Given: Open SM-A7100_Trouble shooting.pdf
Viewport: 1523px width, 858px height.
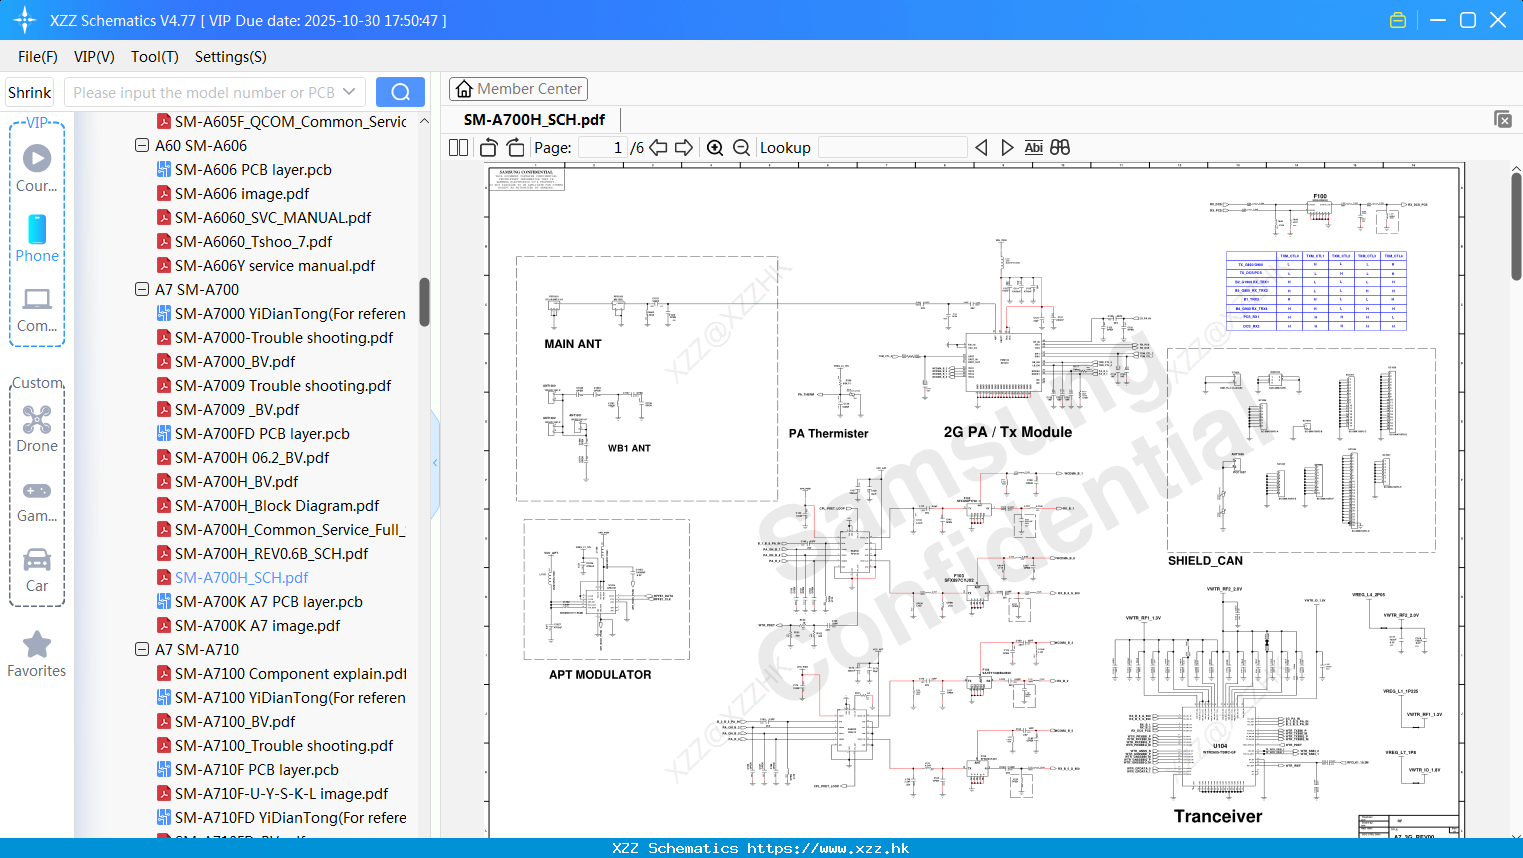Looking at the screenshot, I should point(284,745).
